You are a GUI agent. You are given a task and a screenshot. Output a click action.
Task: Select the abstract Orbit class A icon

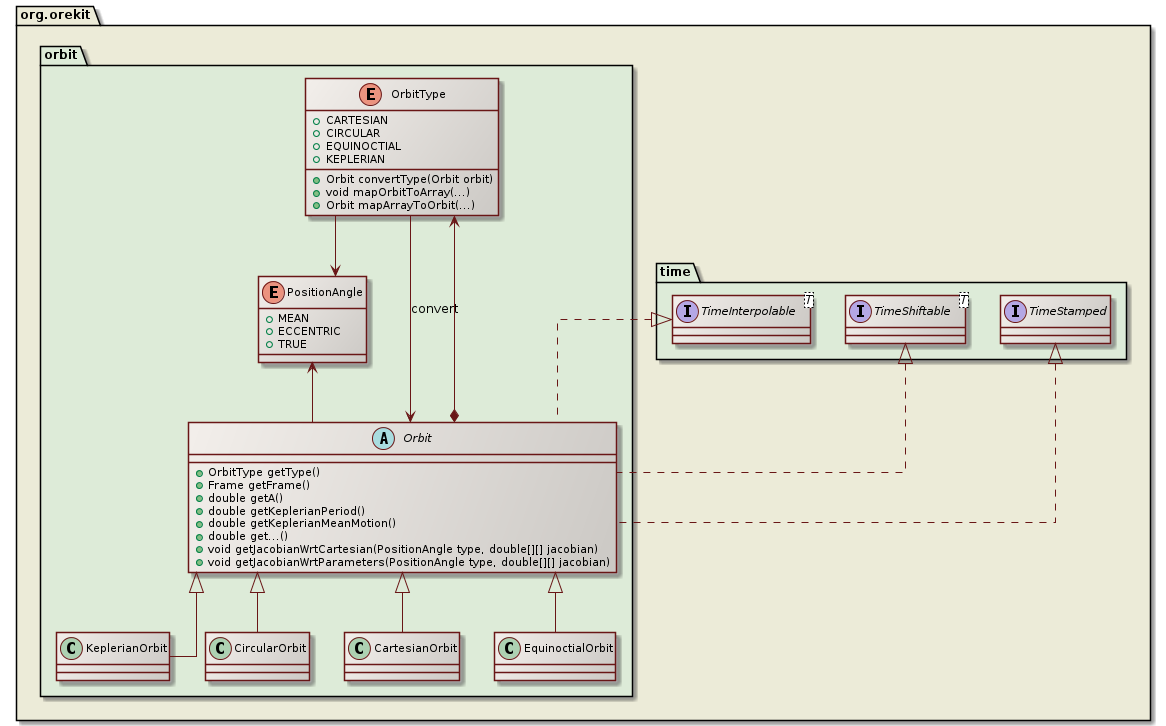point(382,438)
